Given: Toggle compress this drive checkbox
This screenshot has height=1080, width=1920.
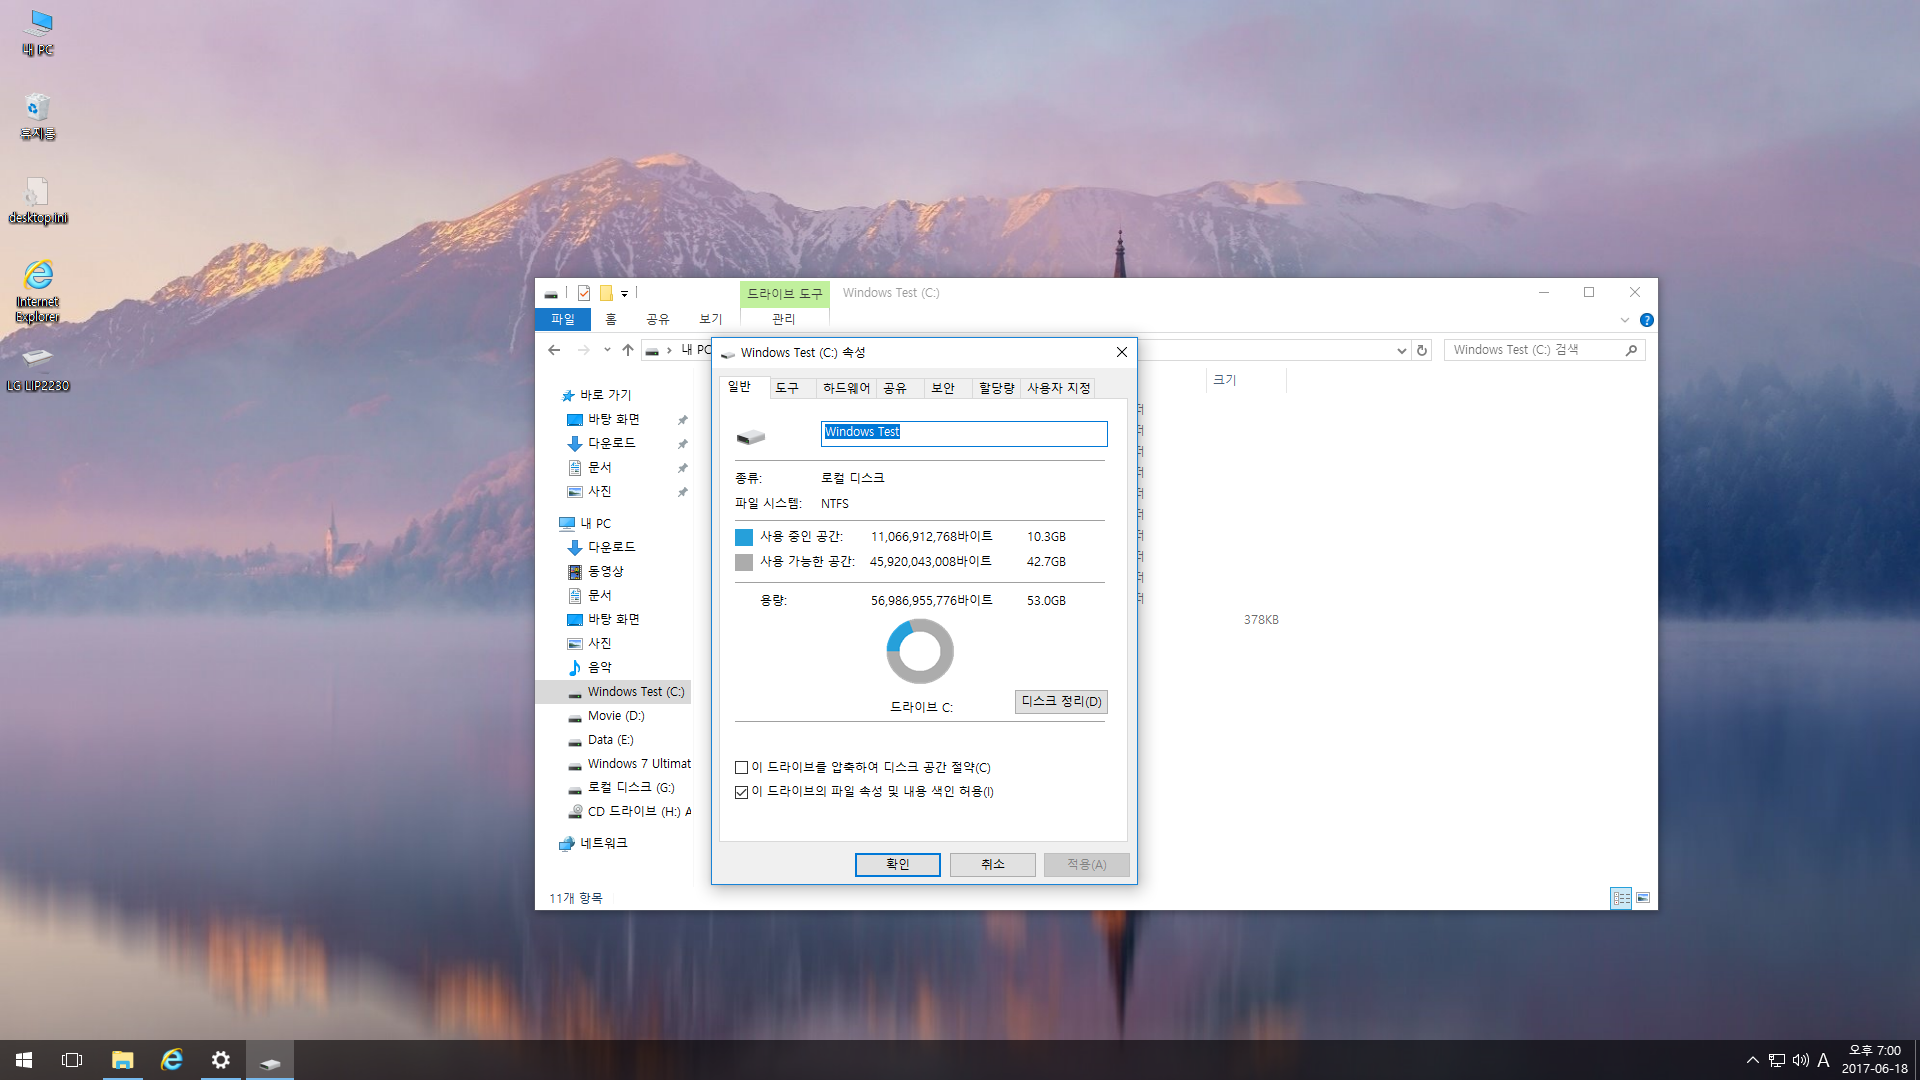Looking at the screenshot, I should pos(742,768).
